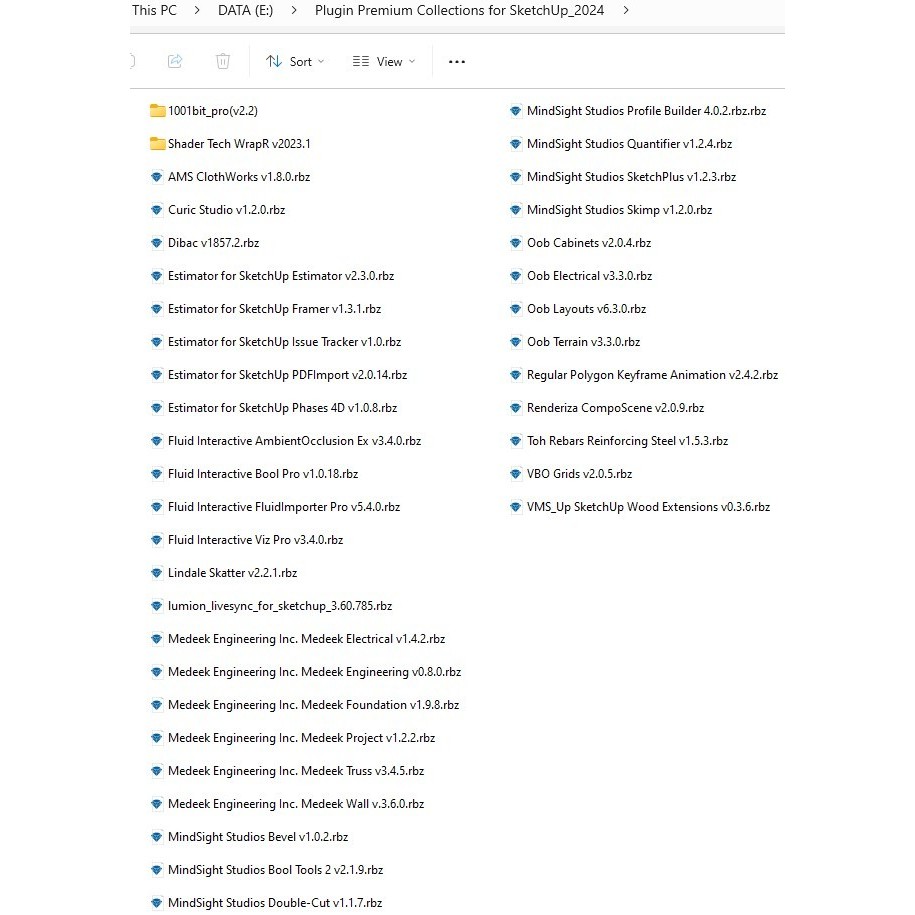915x915 pixels.
Task: Click the file icon beside Dibac v1857.2.rbz
Action: [157, 243]
